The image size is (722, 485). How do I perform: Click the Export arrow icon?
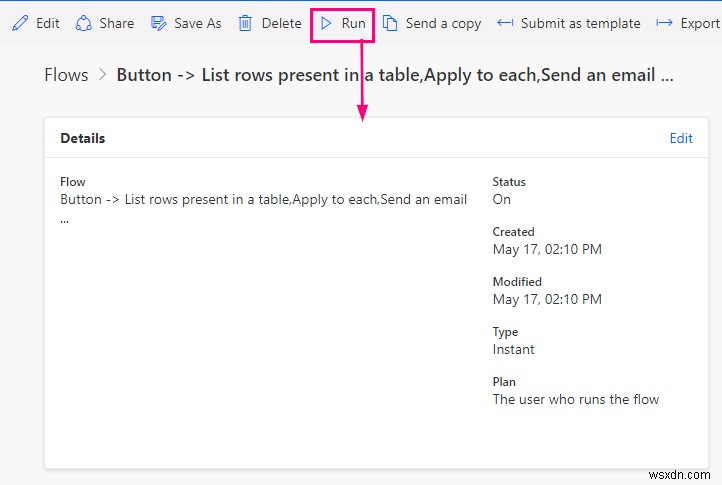pos(664,23)
